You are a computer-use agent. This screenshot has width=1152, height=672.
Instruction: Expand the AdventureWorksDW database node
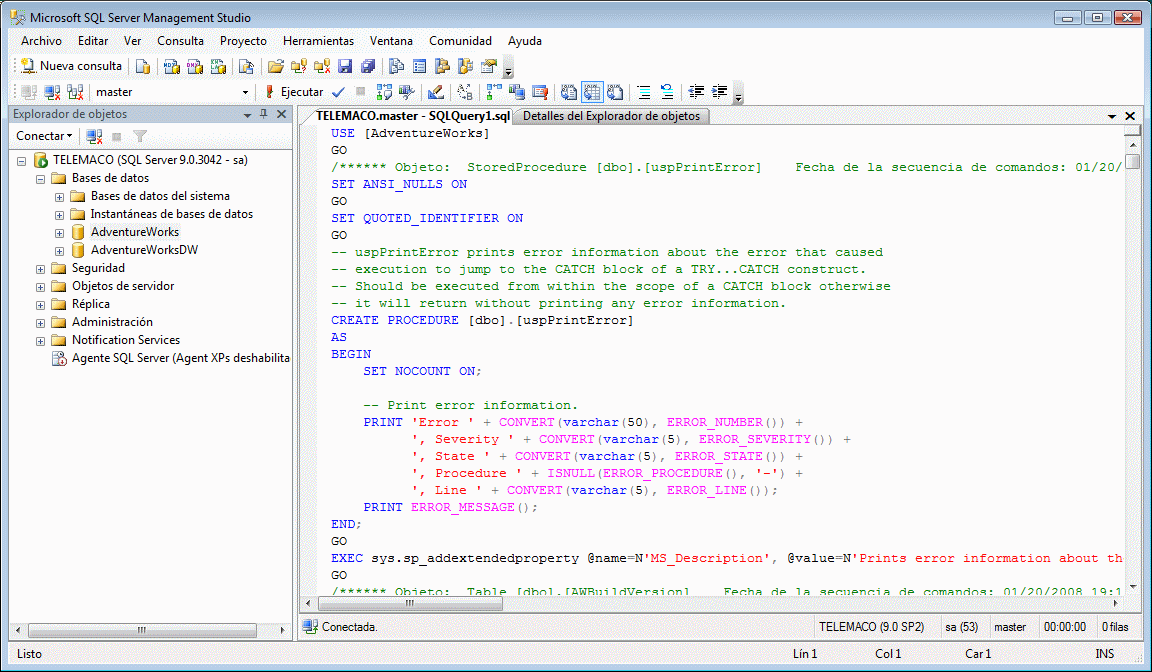[x=60, y=250]
